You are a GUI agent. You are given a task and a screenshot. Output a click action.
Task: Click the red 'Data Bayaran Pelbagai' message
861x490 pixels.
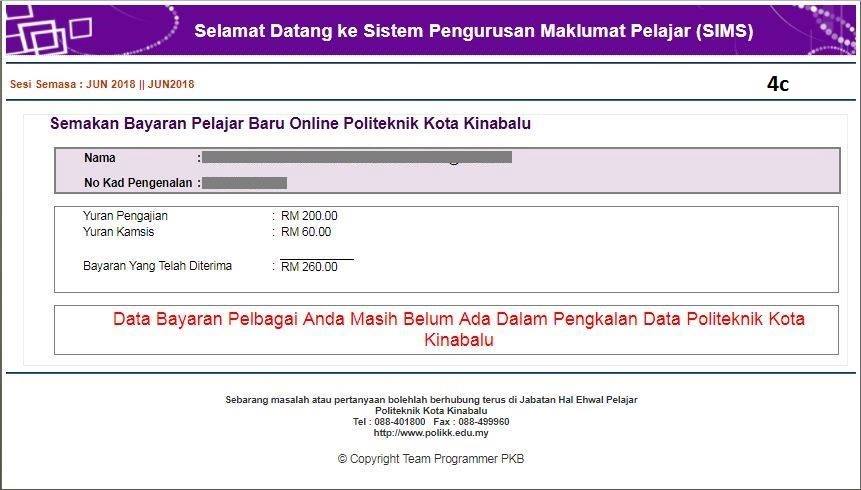point(459,329)
